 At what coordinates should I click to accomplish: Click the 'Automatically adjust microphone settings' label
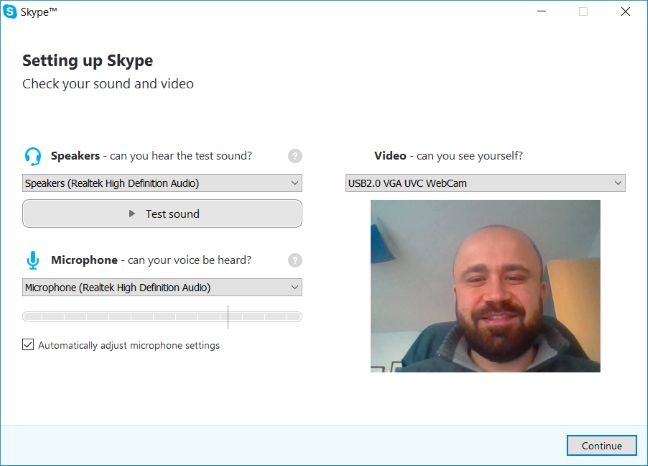tap(129, 345)
